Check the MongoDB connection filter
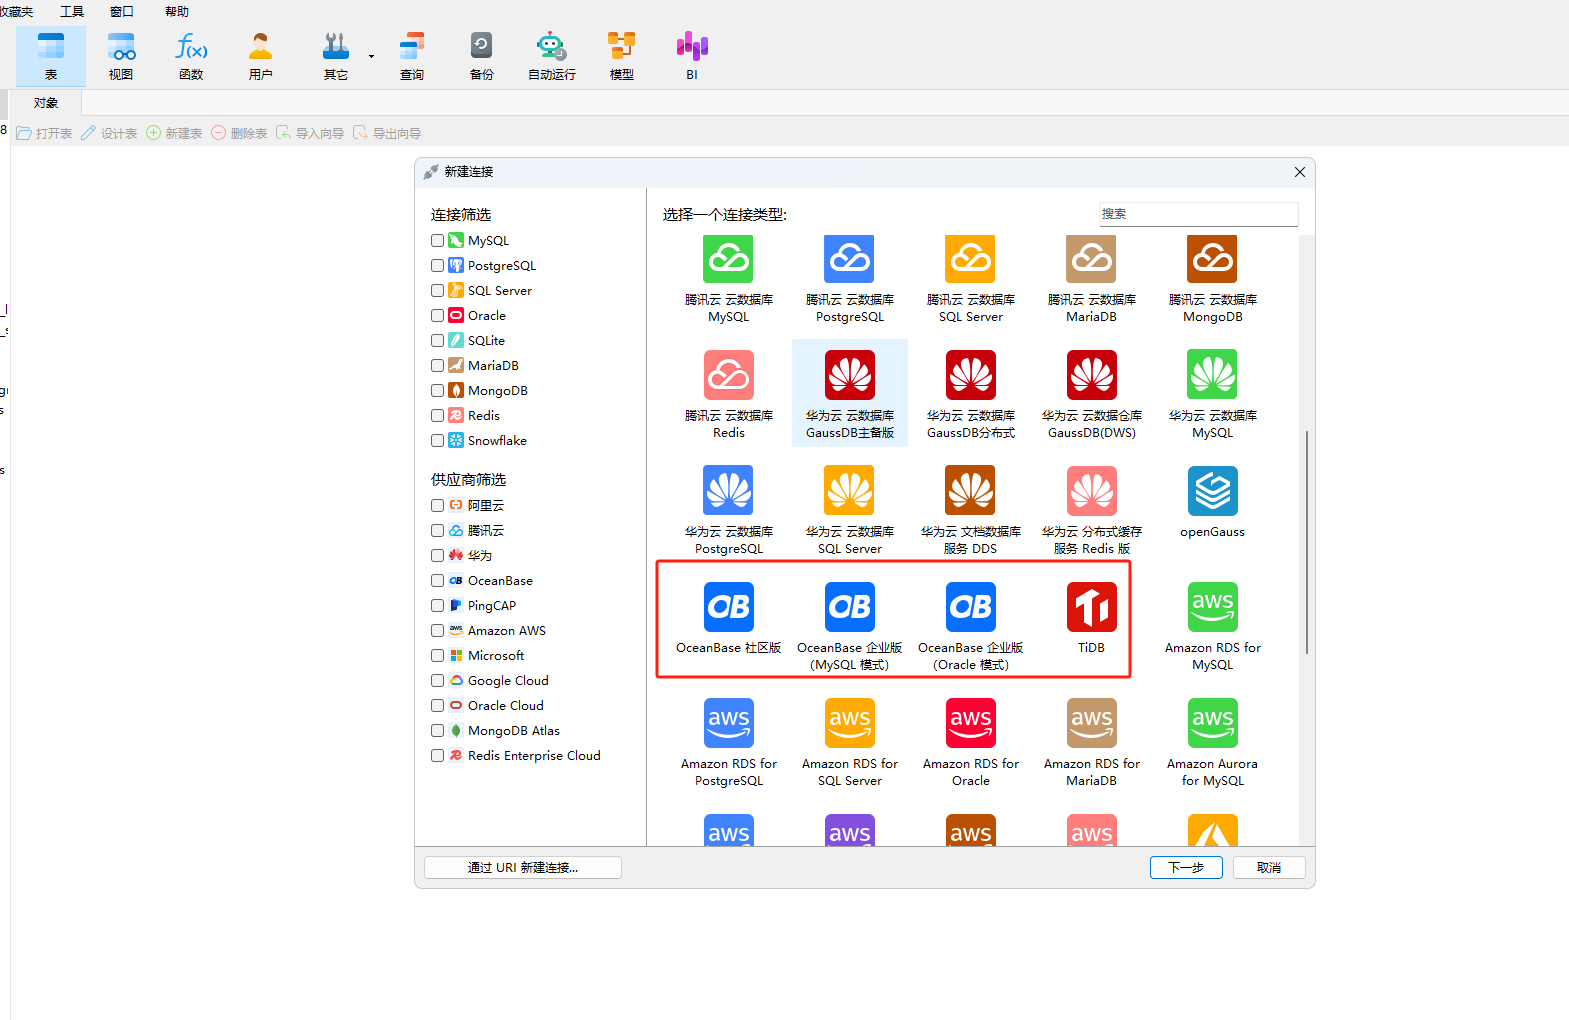Image resolution: width=1569 pixels, height=1020 pixels. (437, 390)
